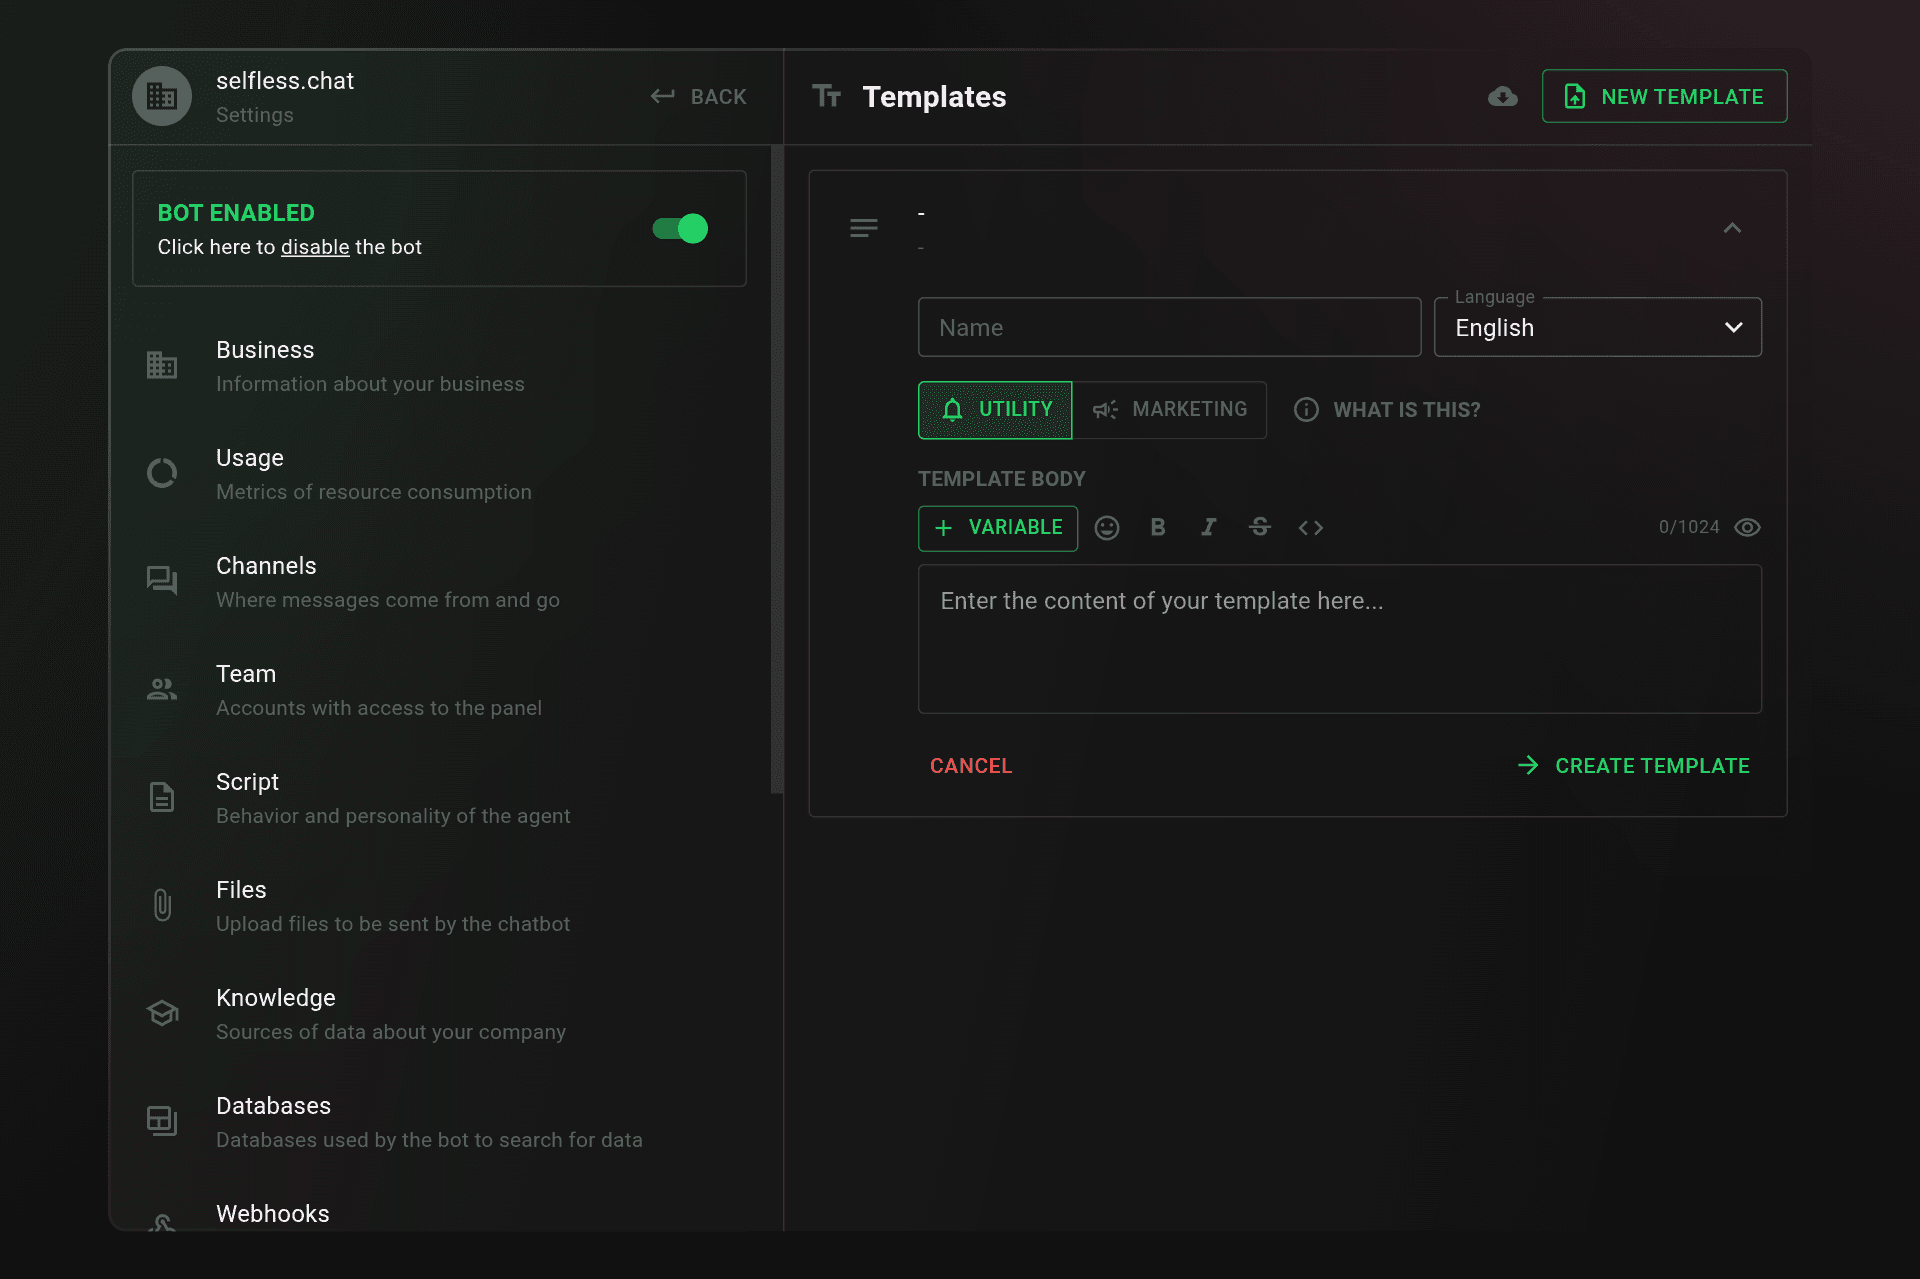Click the red Cancel button
This screenshot has height=1279, width=1920.
pyautogui.click(x=971, y=766)
